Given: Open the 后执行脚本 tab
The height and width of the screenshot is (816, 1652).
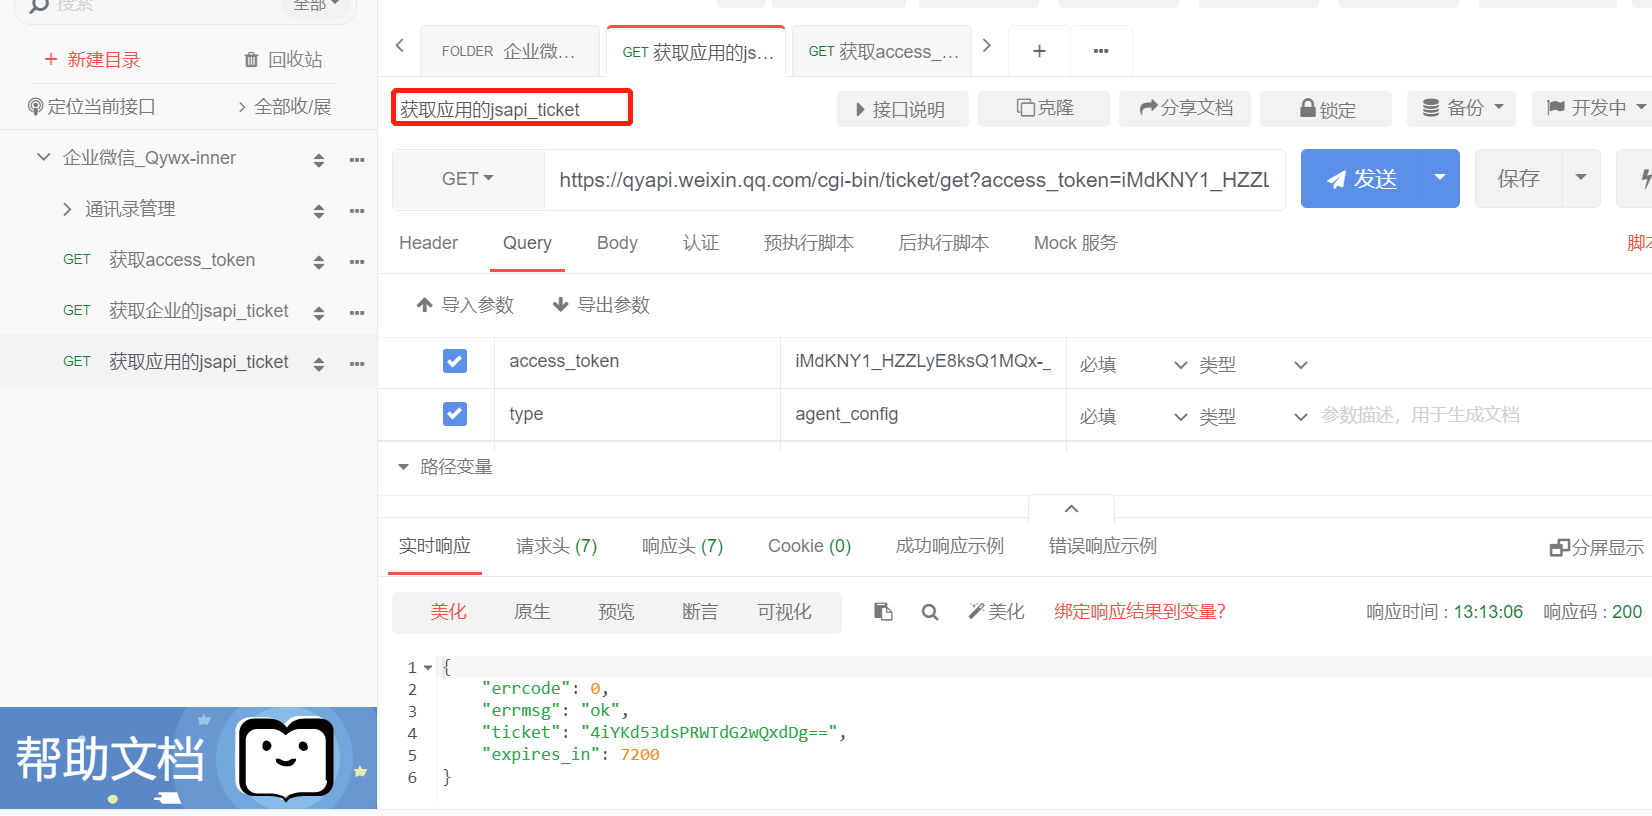Looking at the screenshot, I should coord(944,243).
